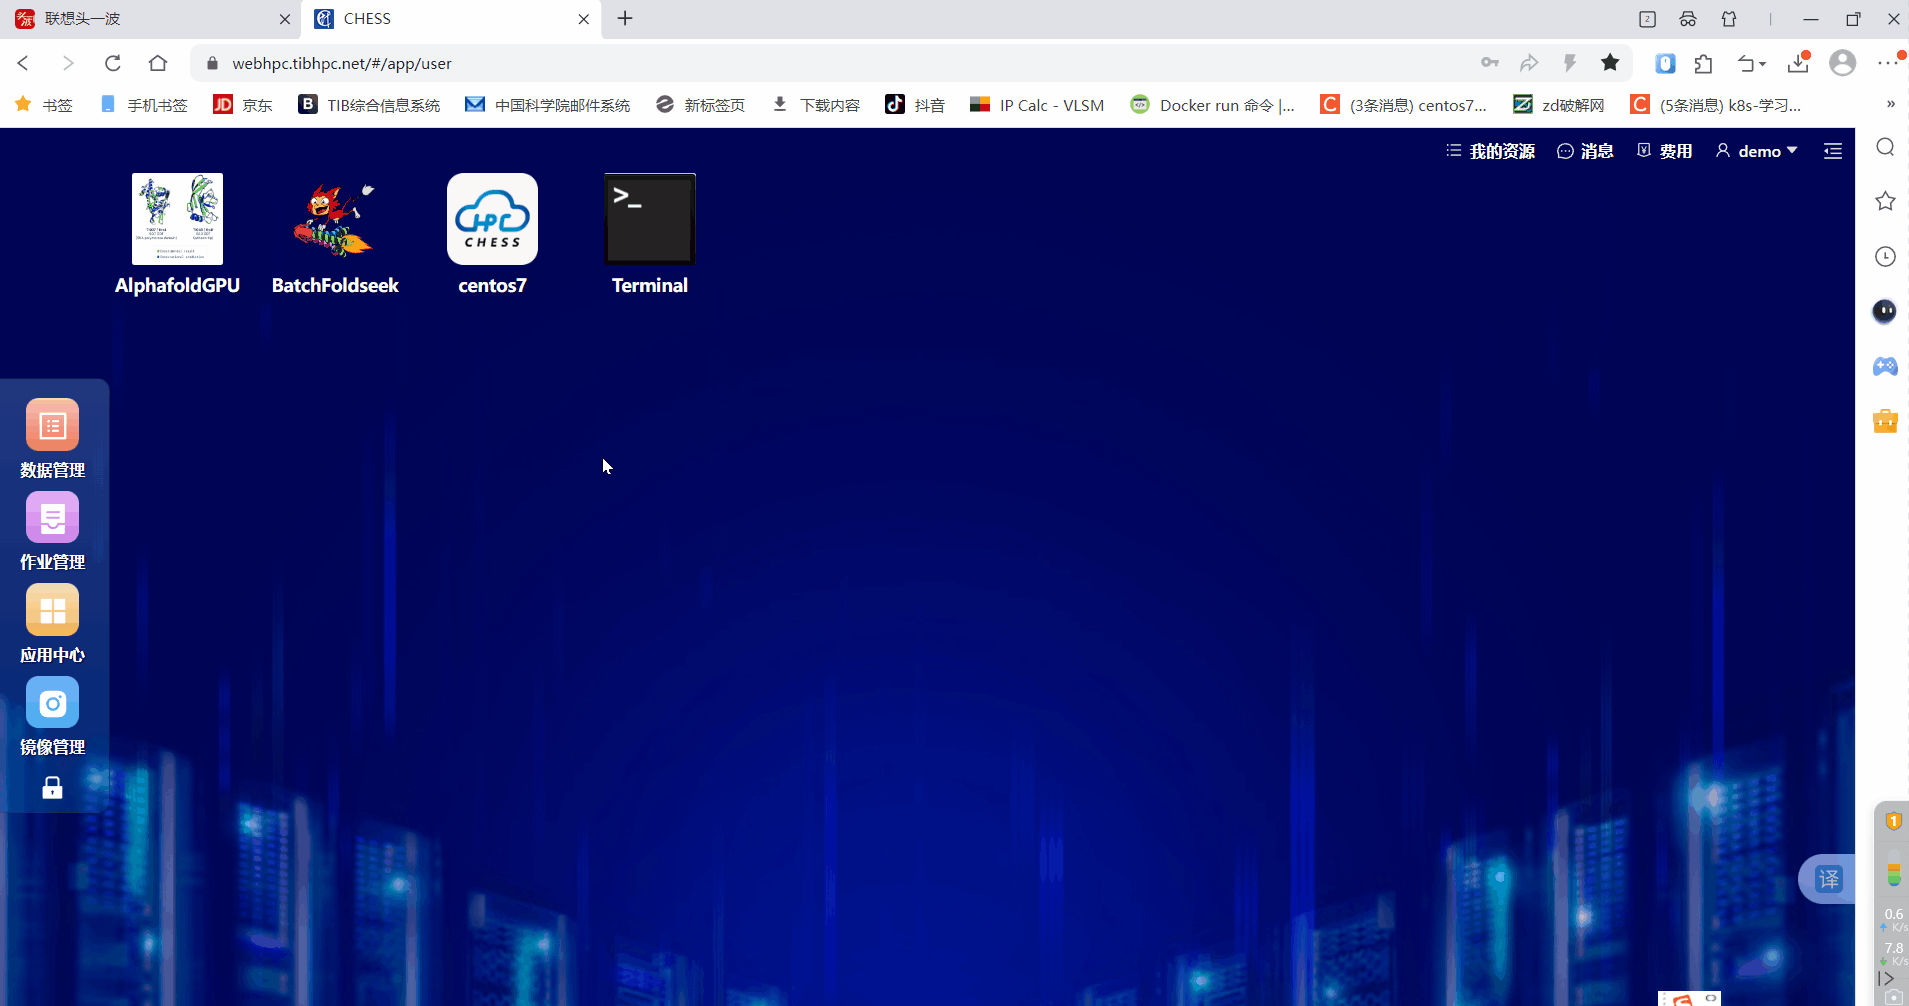The image size is (1909, 1006).
Task: Toggle the bookmark star in address bar
Action: (x=1610, y=63)
